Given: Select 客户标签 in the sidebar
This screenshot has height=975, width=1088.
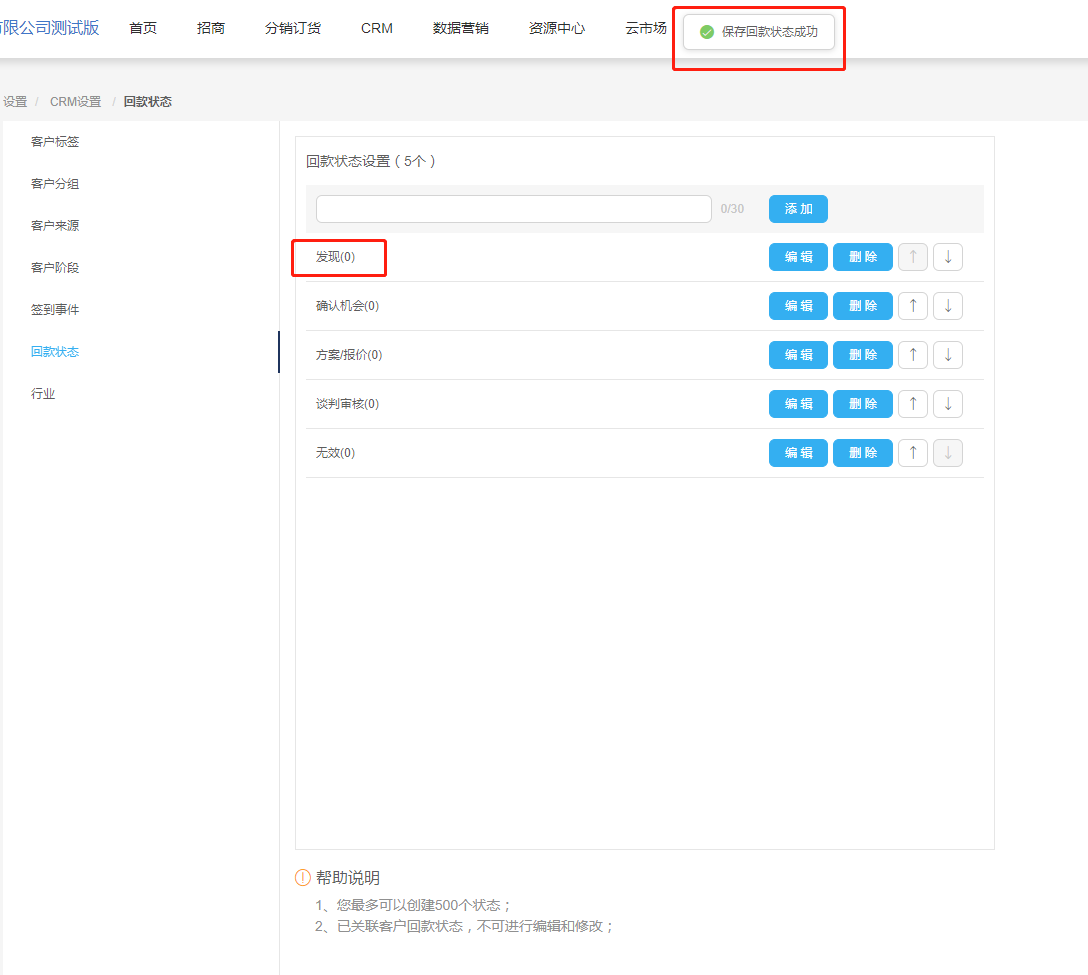Looking at the screenshot, I should pyautogui.click(x=55, y=142).
